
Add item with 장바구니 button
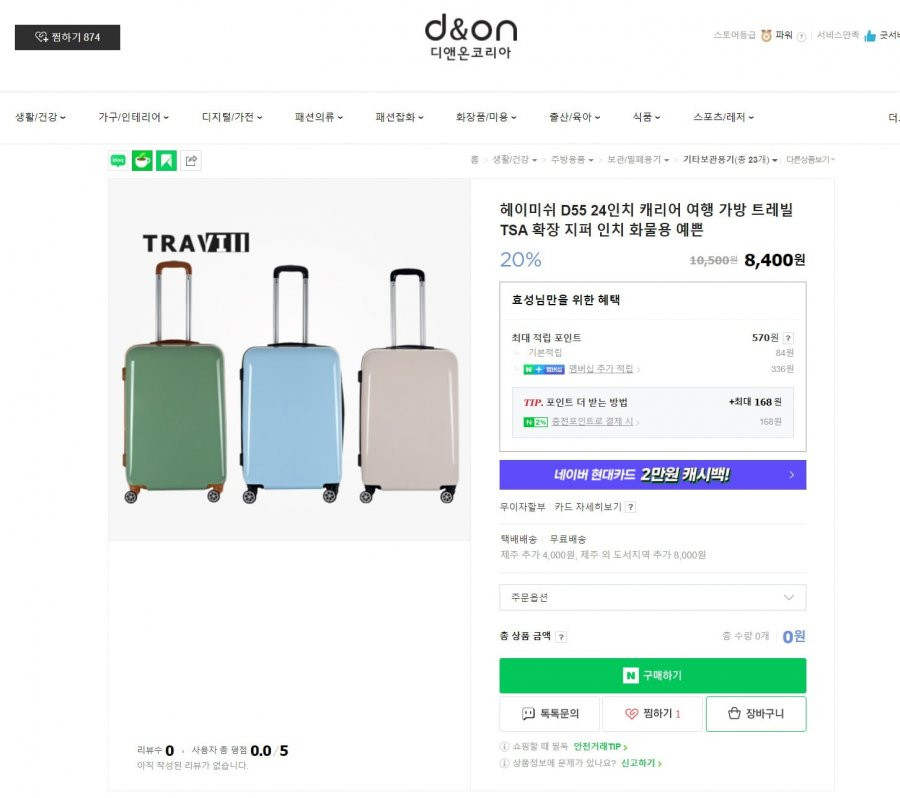tap(756, 714)
